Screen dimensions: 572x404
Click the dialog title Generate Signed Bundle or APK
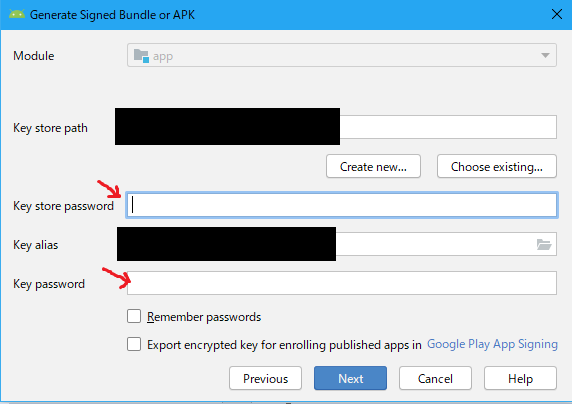pyautogui.click(x=112, y=15)
